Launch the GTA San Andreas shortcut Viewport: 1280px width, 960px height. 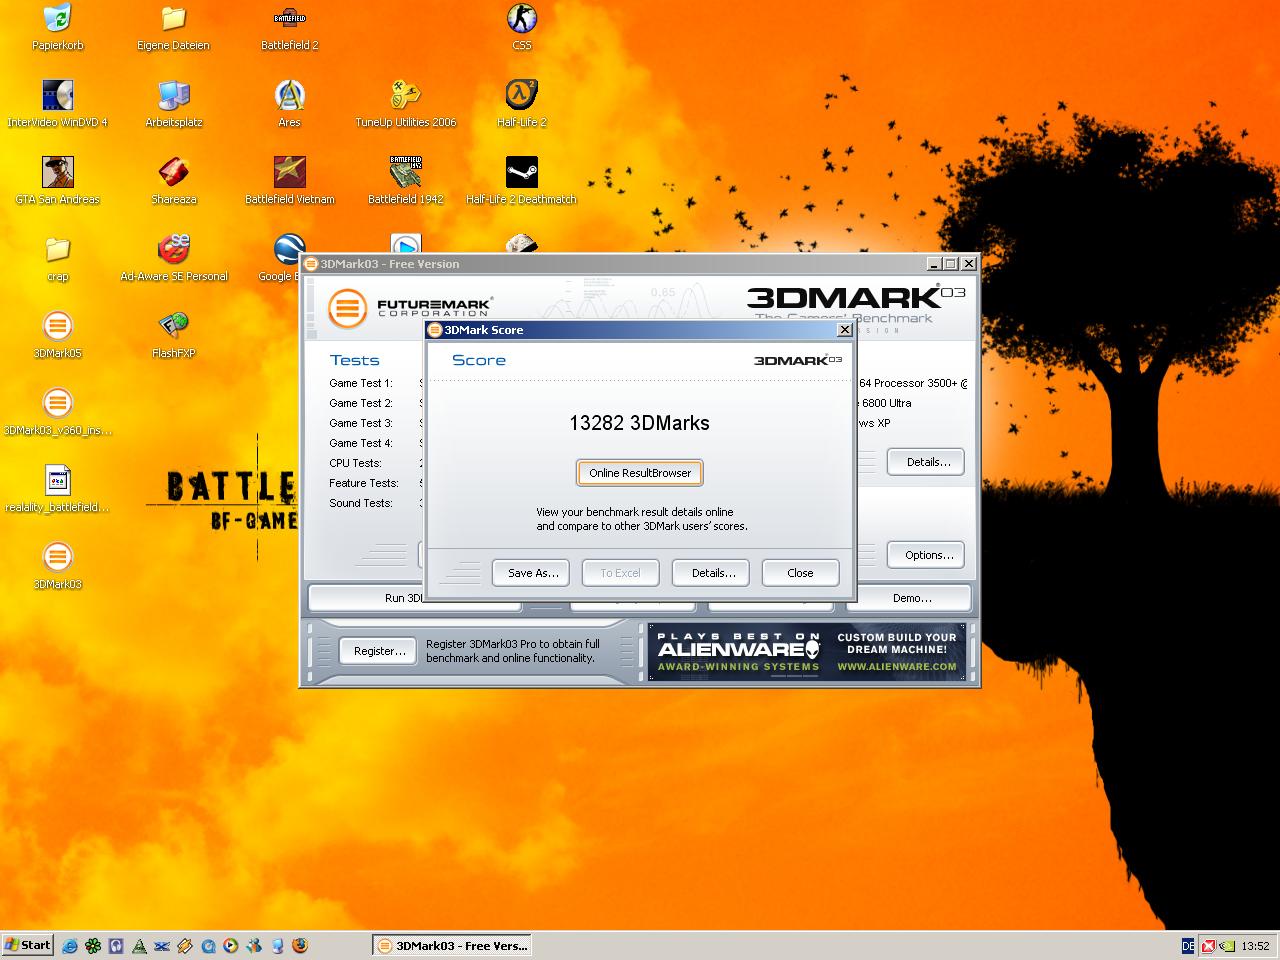pyautogui.click(x=58, y=181)
